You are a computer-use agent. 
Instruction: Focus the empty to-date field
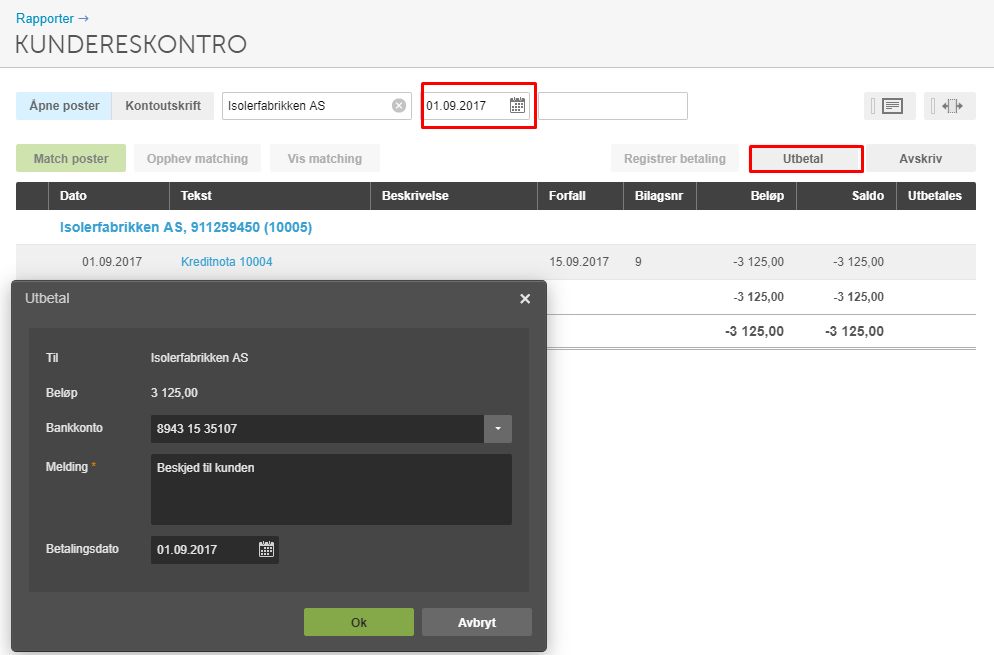pyautogui.click(x=613, y=106)
